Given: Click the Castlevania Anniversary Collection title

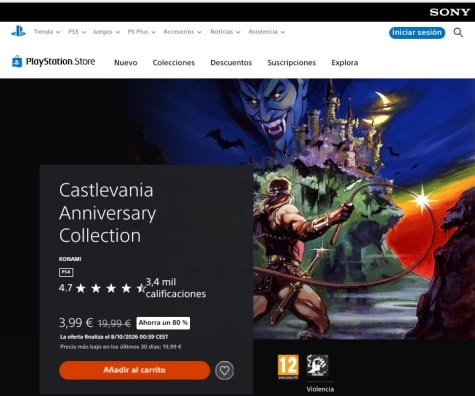Looking at the screenshot, I should 107,213.
